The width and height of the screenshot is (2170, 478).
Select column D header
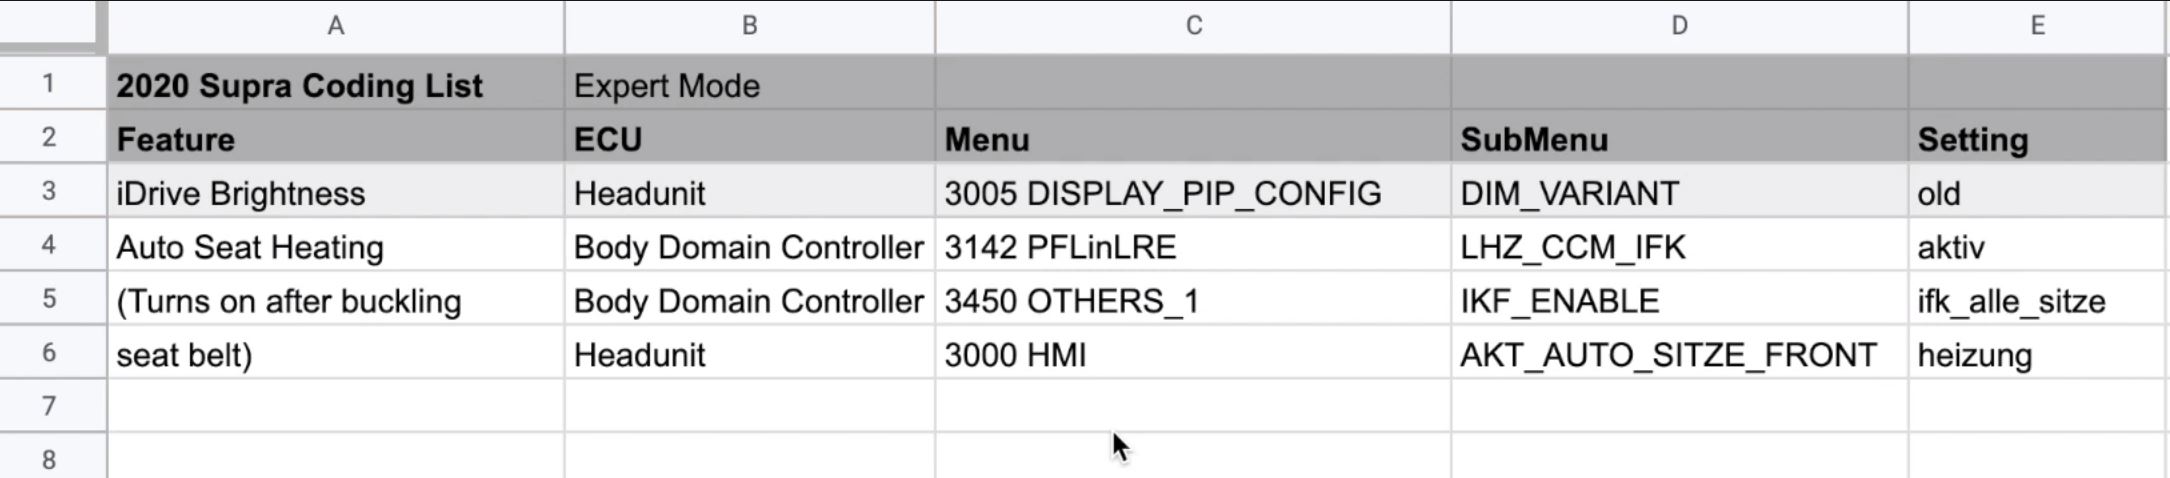coord(1680,26)
